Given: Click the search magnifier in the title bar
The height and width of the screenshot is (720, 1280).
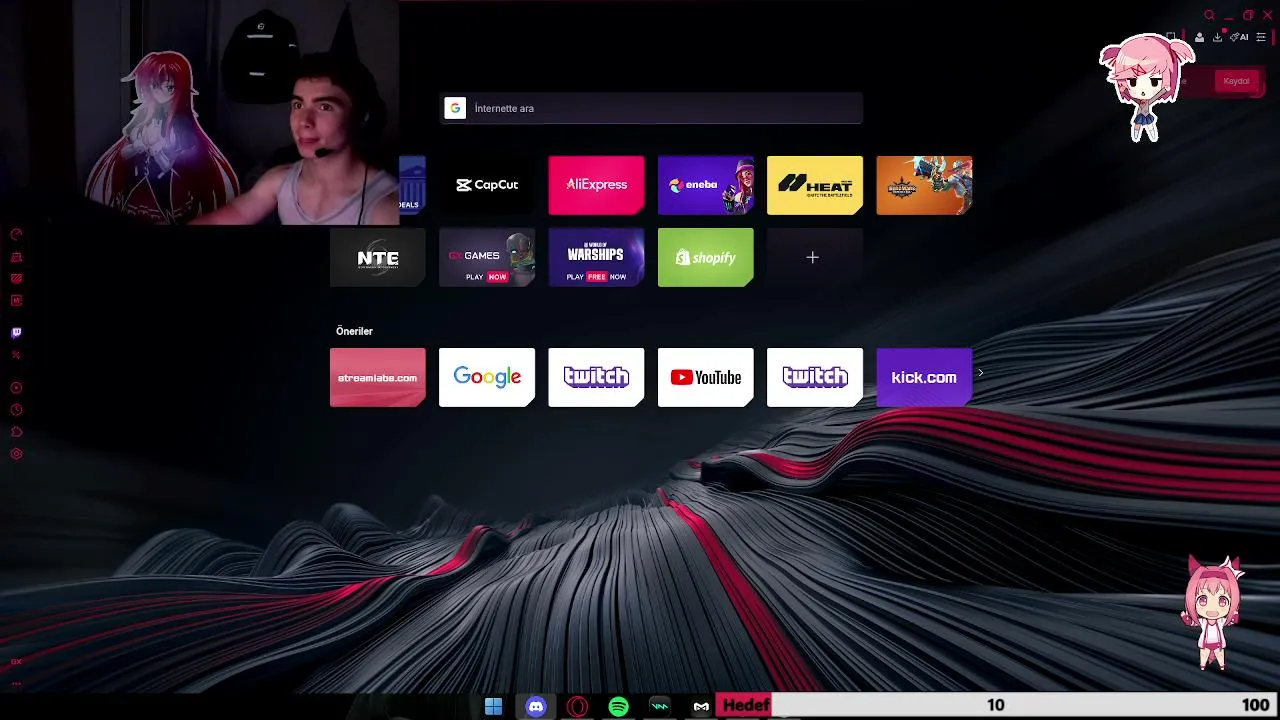Looking at the screenshot, I should click(1209, 15).
